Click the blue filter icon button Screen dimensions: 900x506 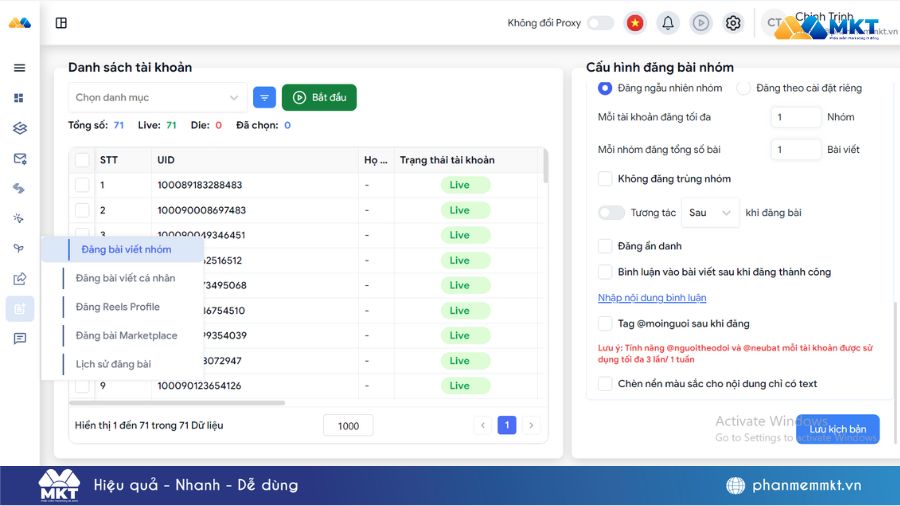264,98
